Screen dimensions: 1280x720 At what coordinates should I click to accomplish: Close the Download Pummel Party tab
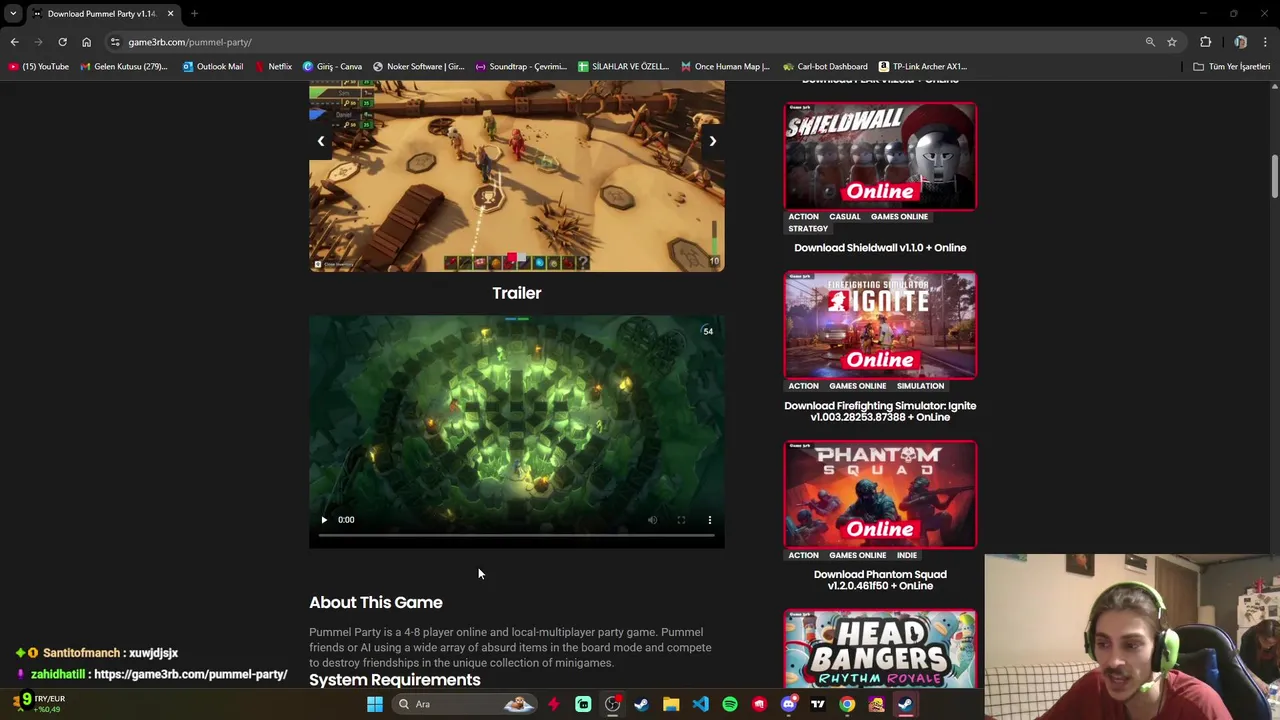click(x=170, y=14)
